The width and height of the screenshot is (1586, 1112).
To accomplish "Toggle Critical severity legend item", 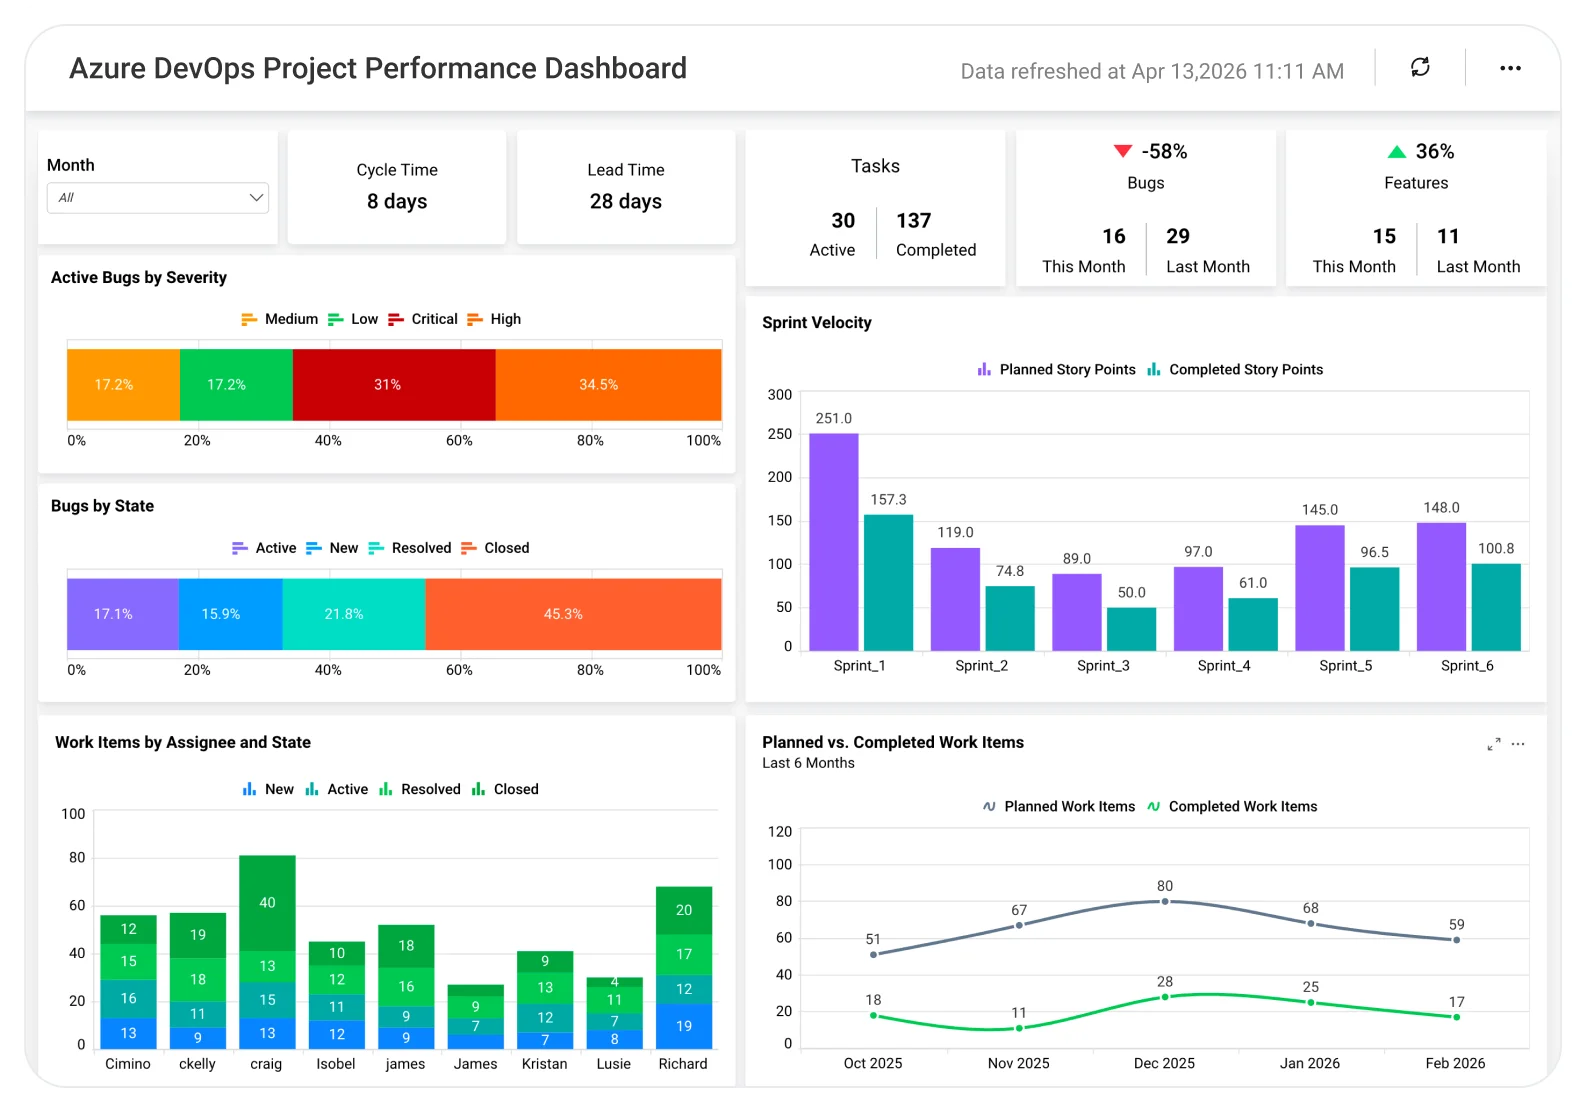I will 422,319.
